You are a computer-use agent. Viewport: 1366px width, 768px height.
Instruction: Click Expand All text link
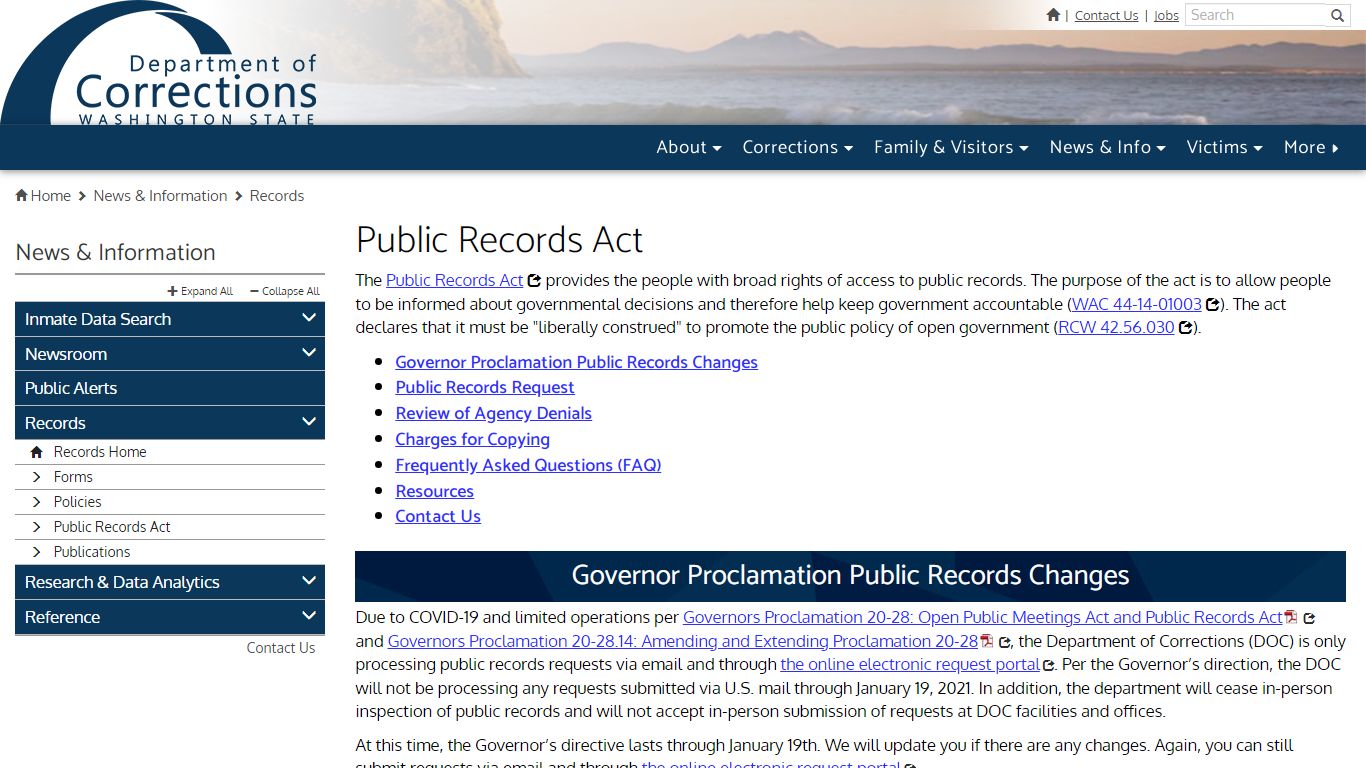206,291
